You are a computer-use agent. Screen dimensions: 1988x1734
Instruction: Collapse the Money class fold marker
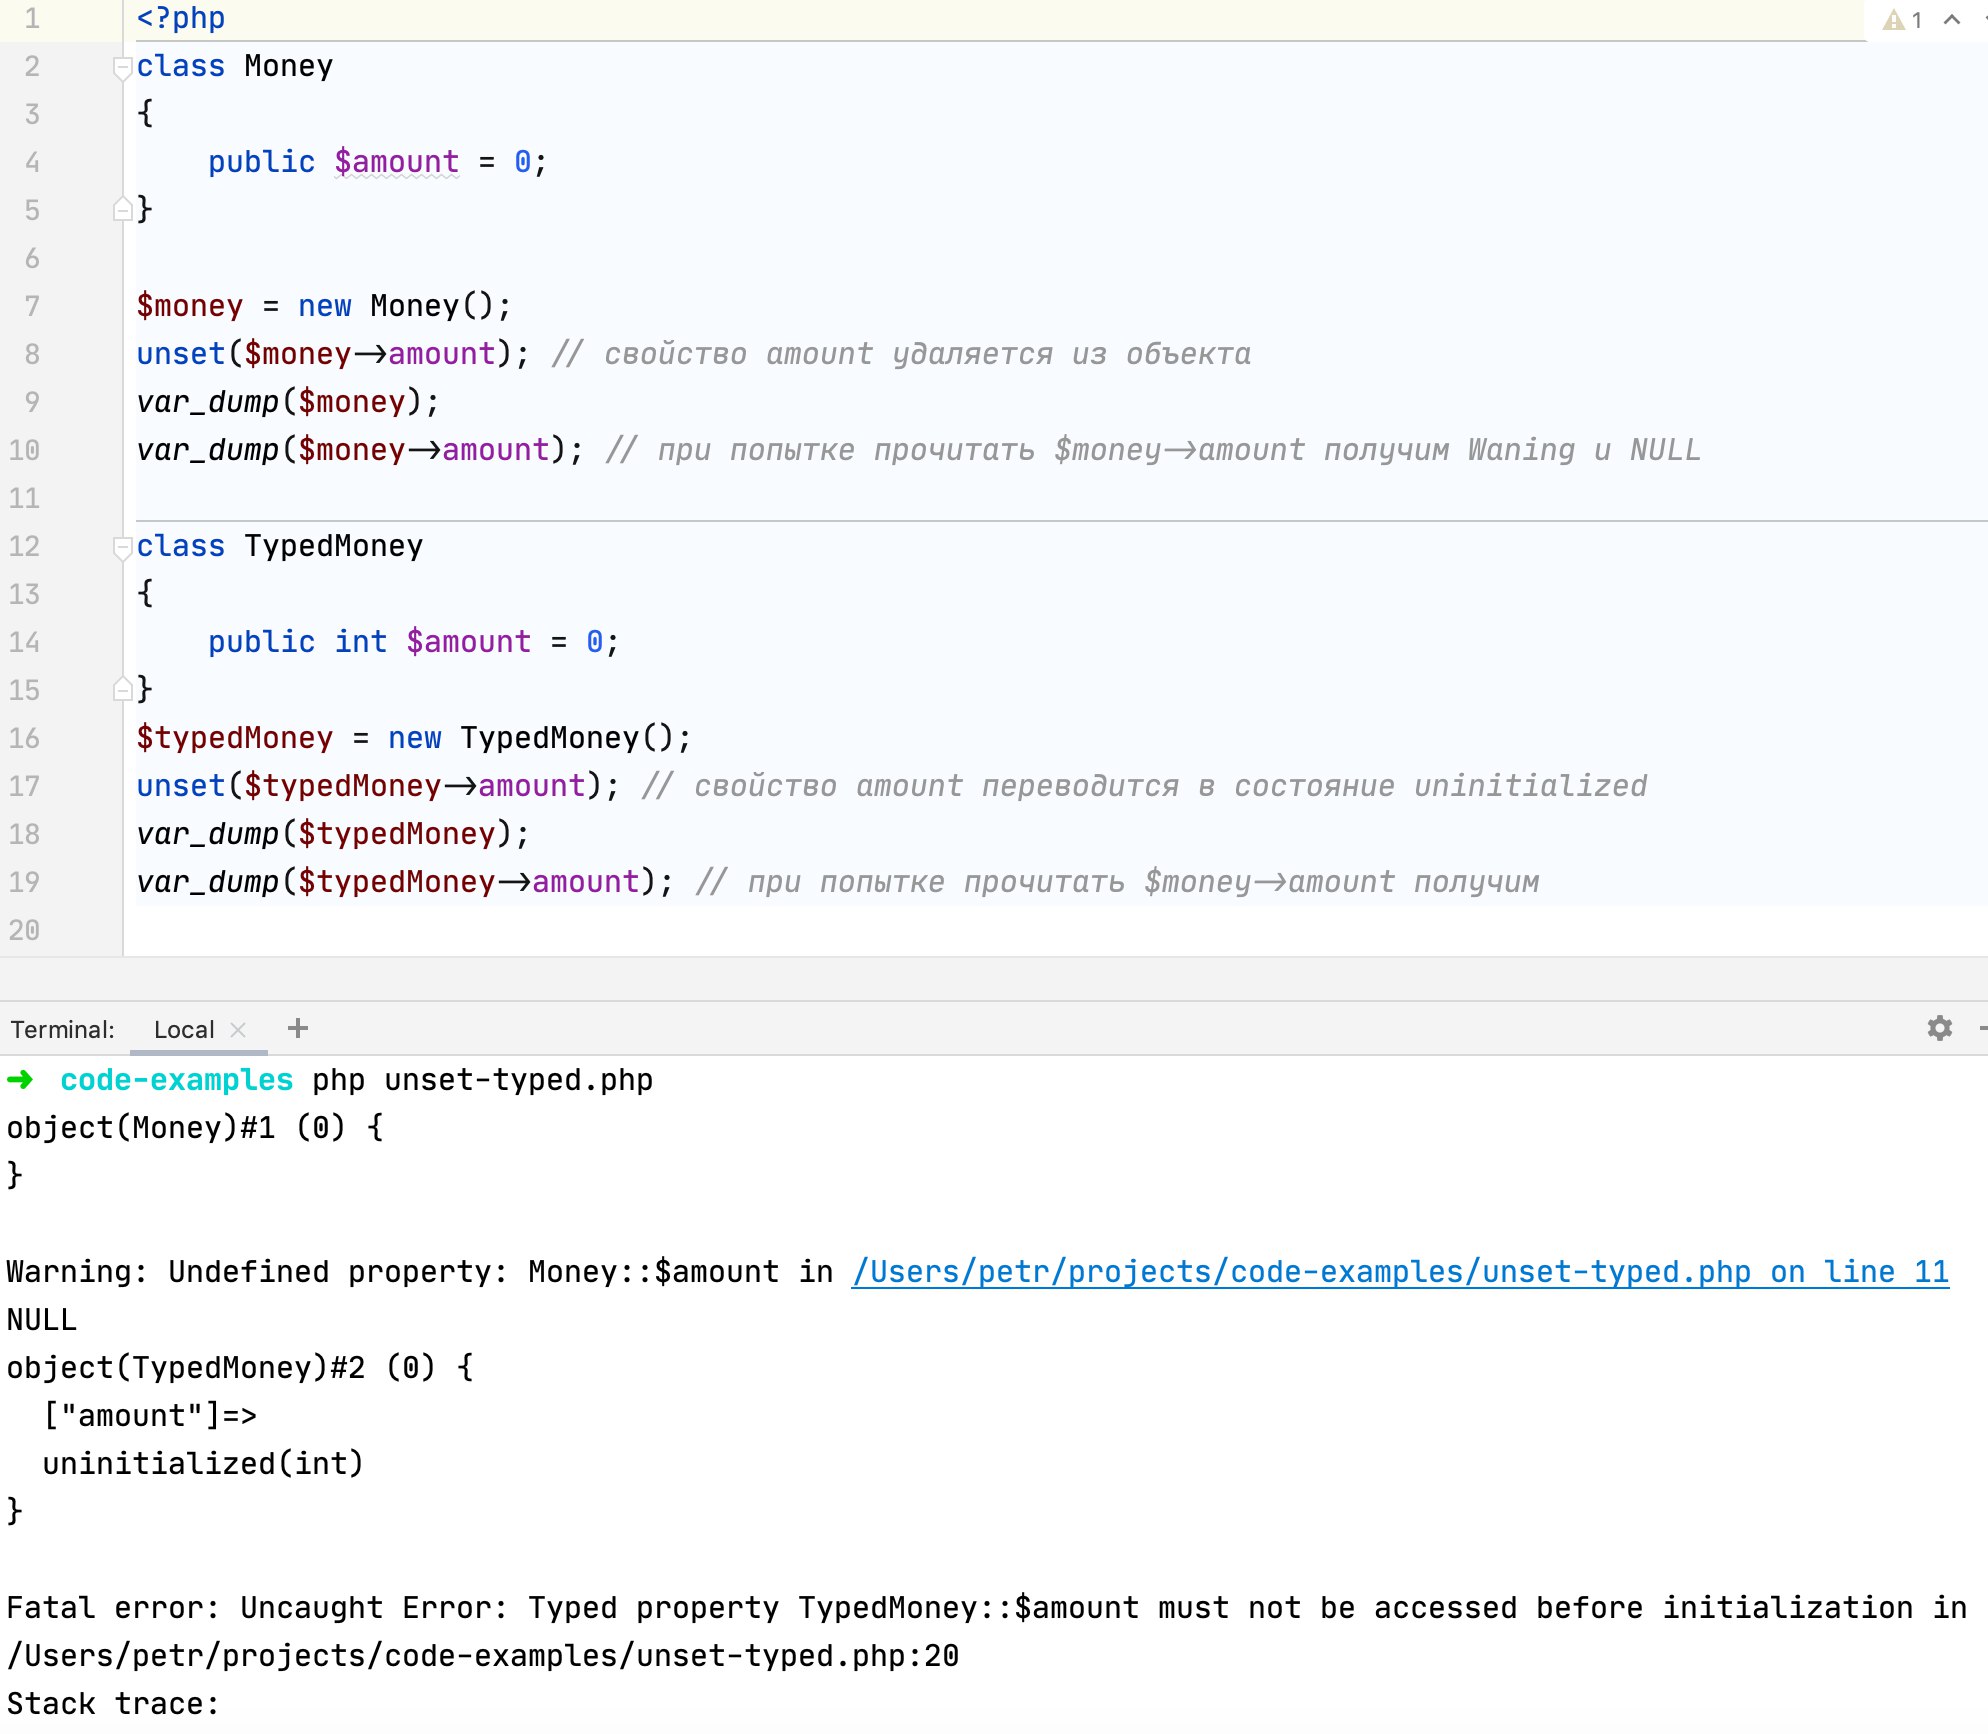click(x=122, y=67)
